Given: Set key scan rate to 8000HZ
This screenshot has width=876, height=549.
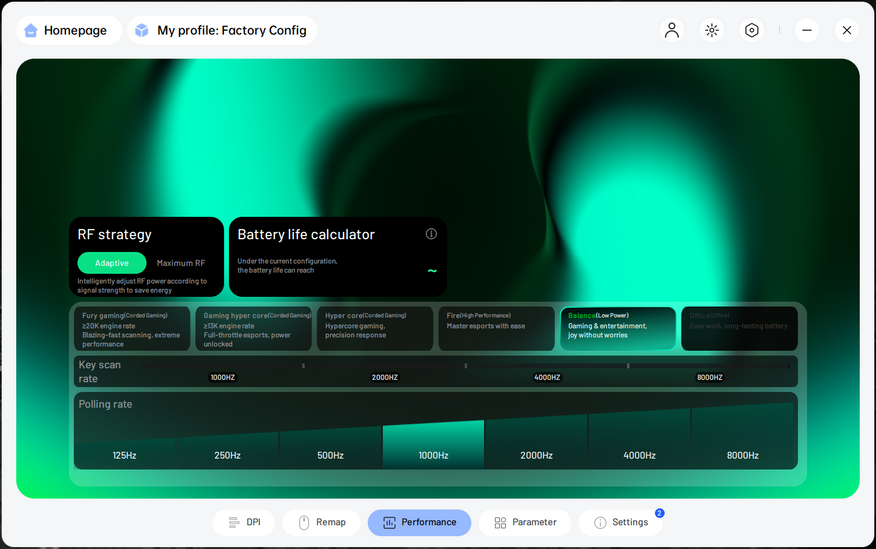Looking at the screenshot, I should coord(710,378).
